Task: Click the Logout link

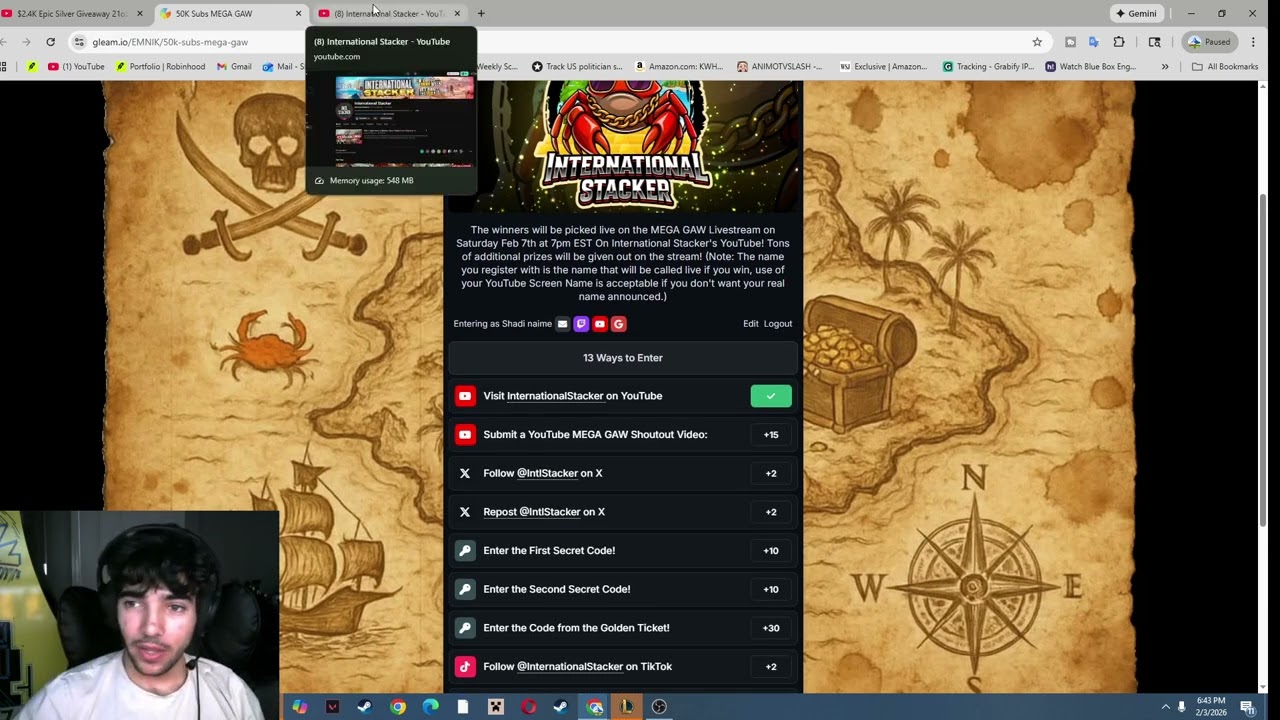Action: (x=778, y=324)
